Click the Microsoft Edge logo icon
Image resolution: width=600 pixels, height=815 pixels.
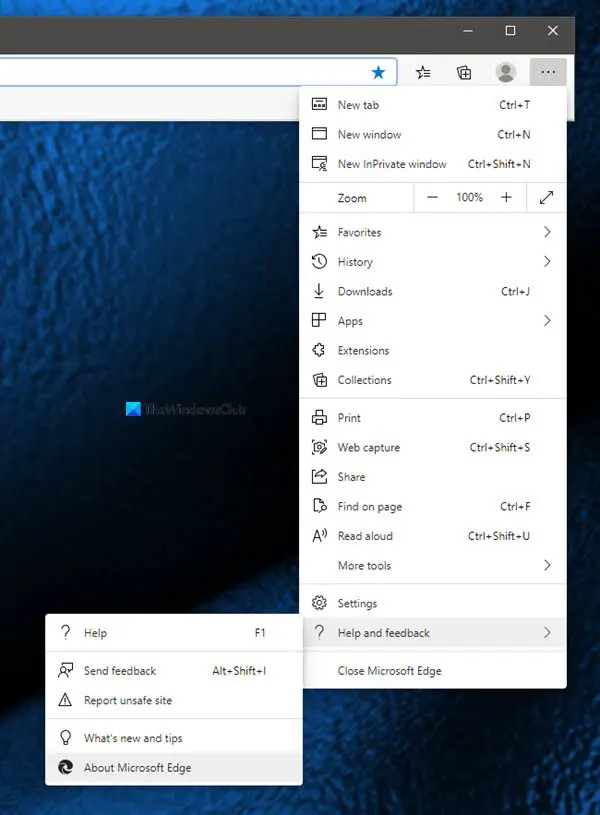coord(66,767)
